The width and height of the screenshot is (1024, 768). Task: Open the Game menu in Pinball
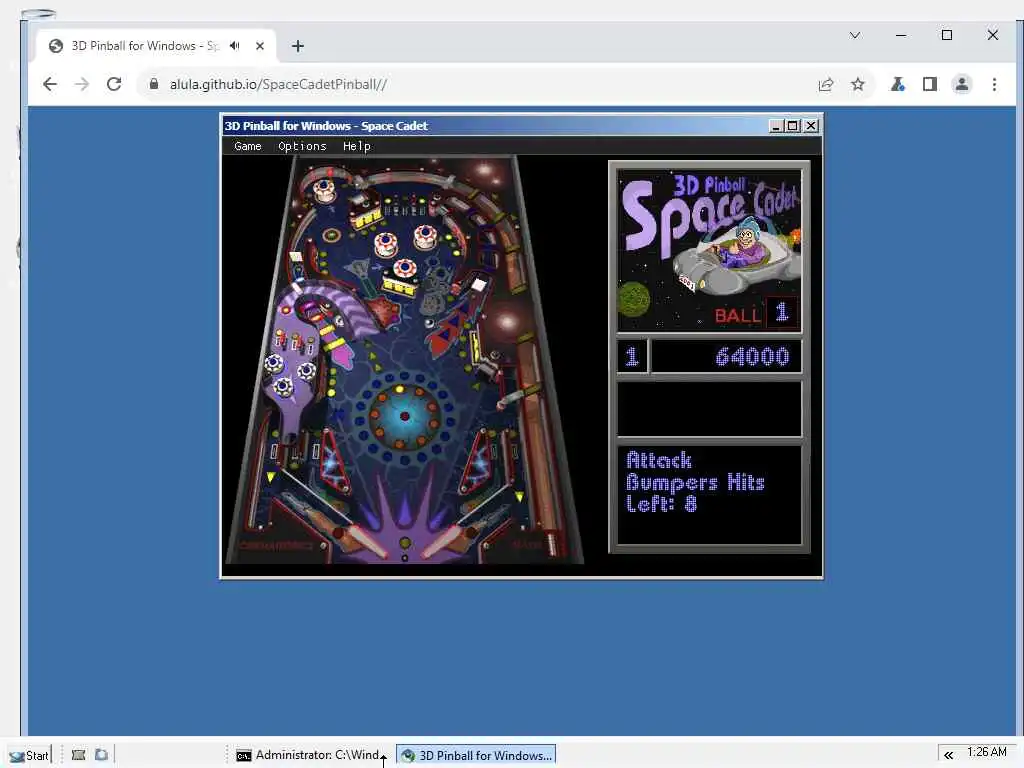[x=248, y=146]
